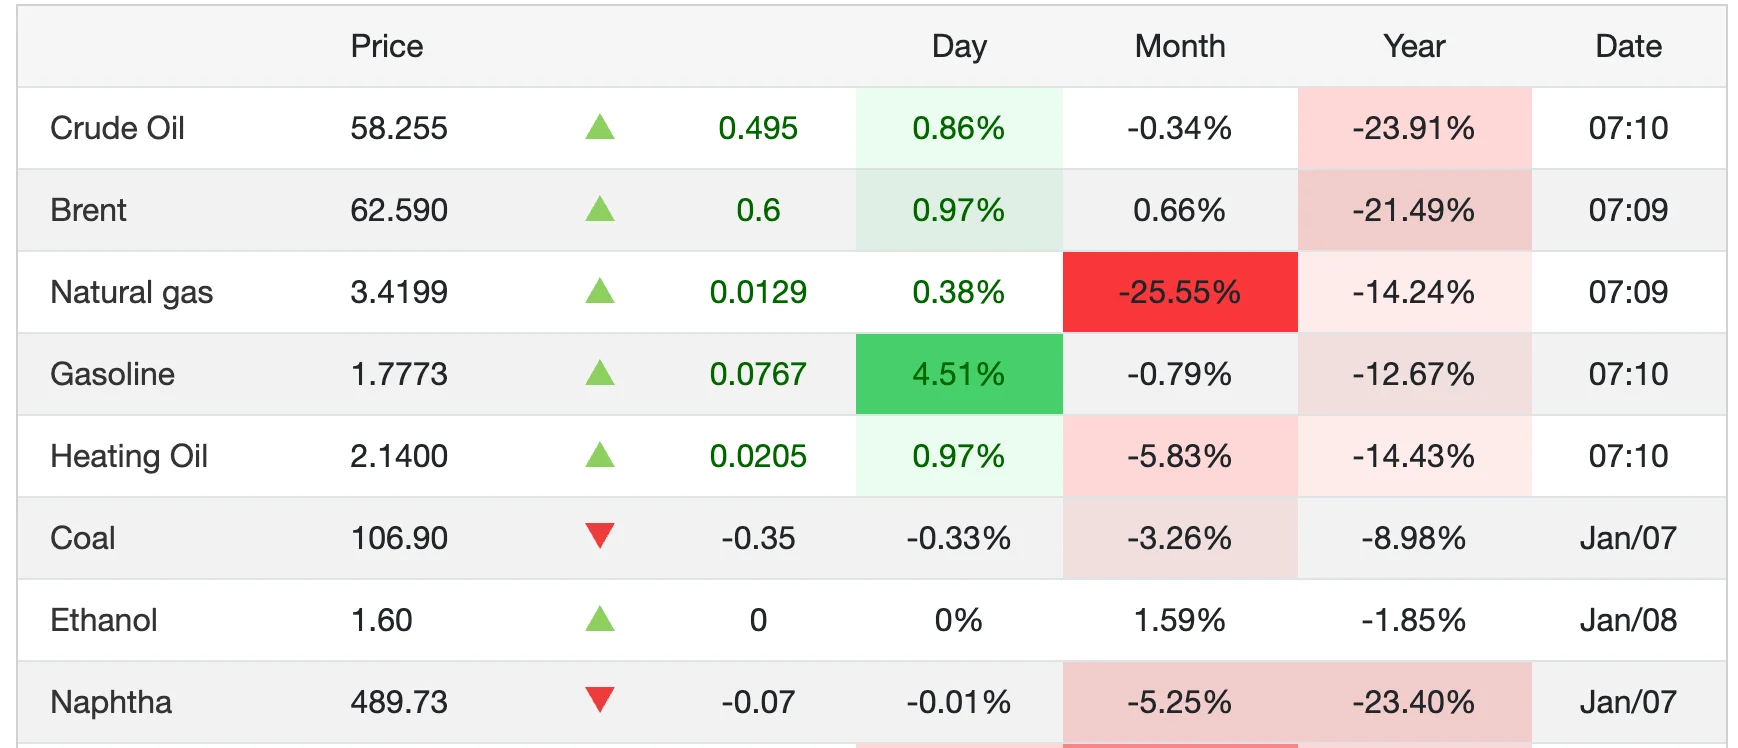Click the red down arrow for Coal
This screenshot has height=748, width=1738.
pyautogui.click(x=599, y=536)
